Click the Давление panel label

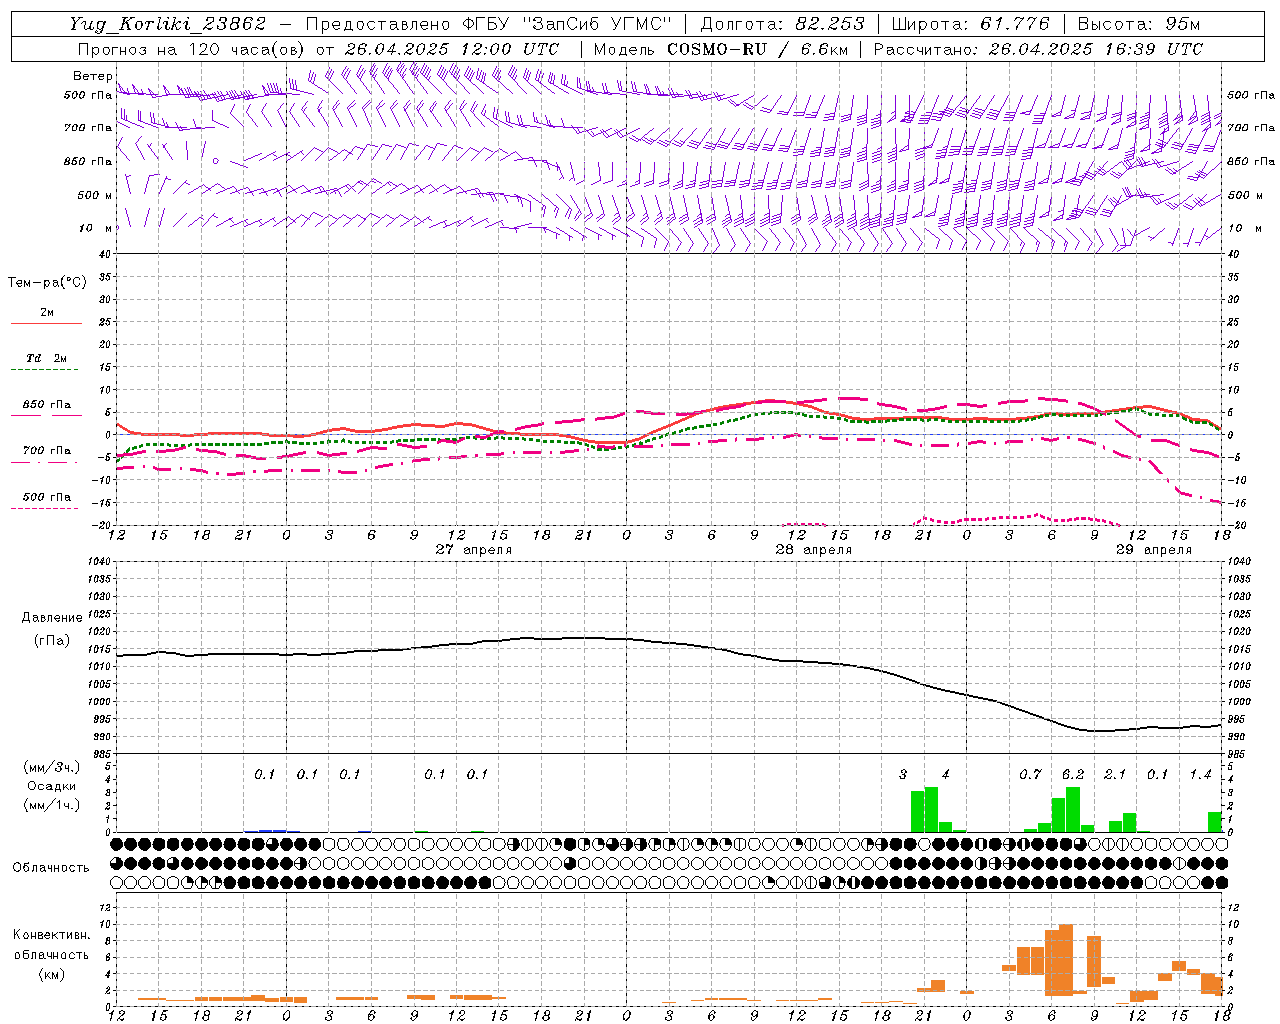[52, 618]
